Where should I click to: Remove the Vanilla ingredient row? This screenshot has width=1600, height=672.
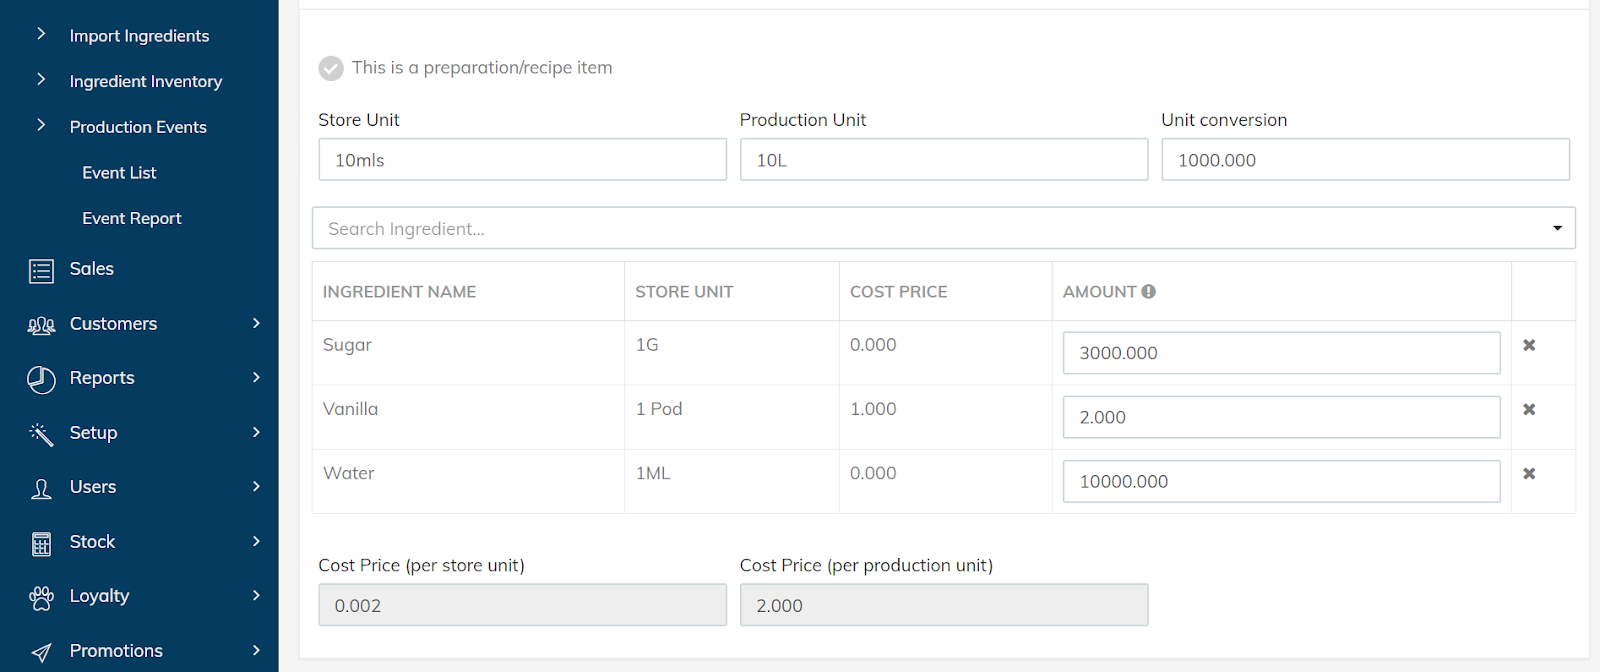pos(1529,409)
